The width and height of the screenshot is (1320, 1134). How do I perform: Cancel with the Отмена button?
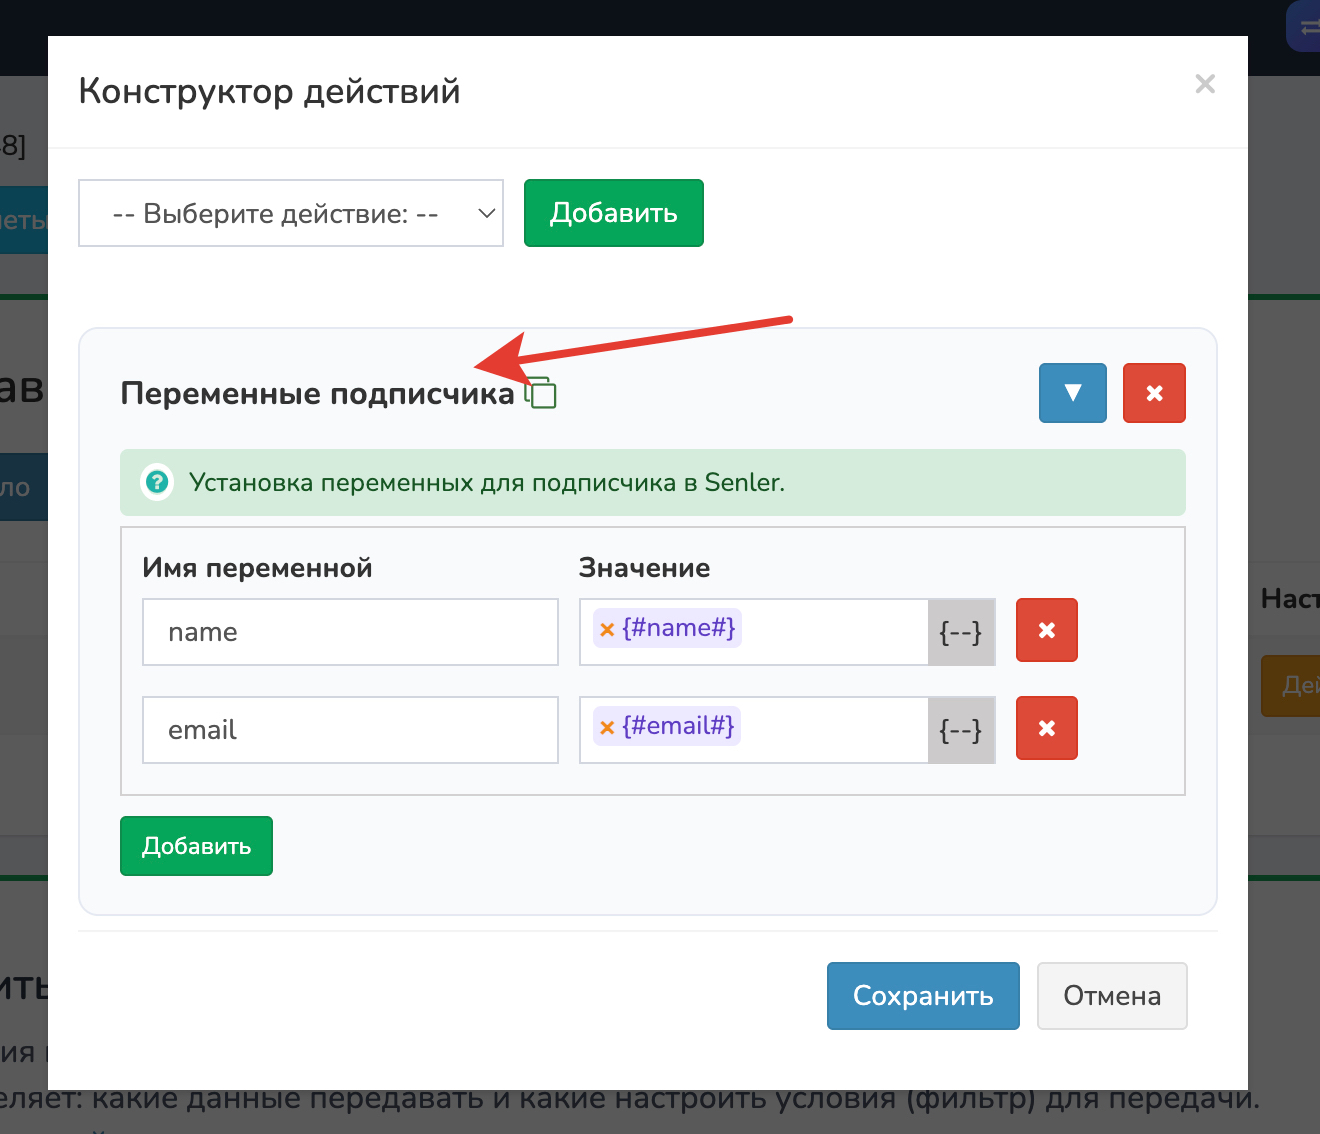1111,996
